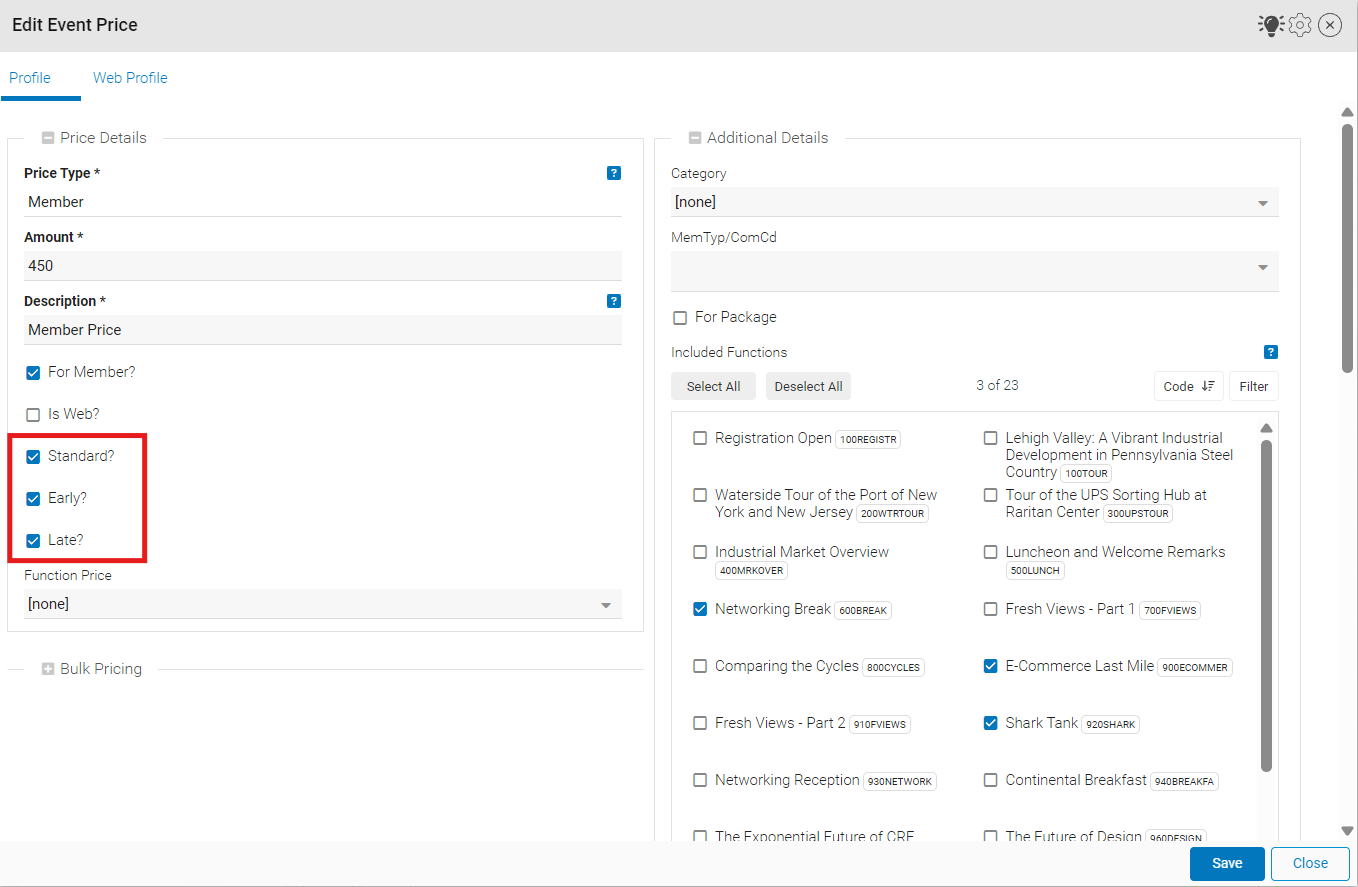1358x887 pixels.
Task: Click the Select All button
Action: [713, 386]
